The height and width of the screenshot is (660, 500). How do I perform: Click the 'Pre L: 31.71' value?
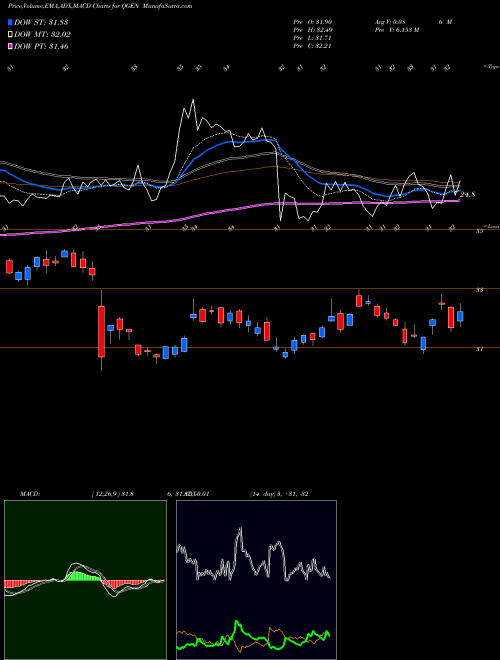point(313,38)
